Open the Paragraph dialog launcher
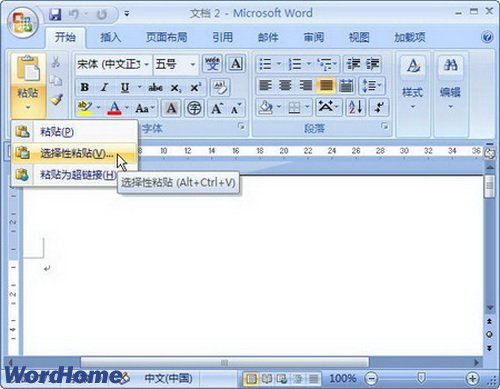The height and width of the screenshot is (389, 500). (x=384, y=126)
